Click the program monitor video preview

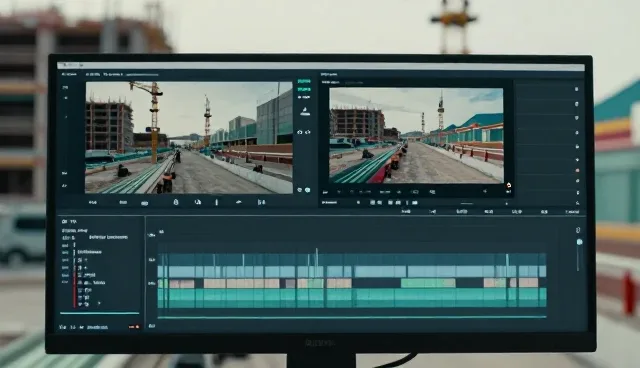point(416,135)
